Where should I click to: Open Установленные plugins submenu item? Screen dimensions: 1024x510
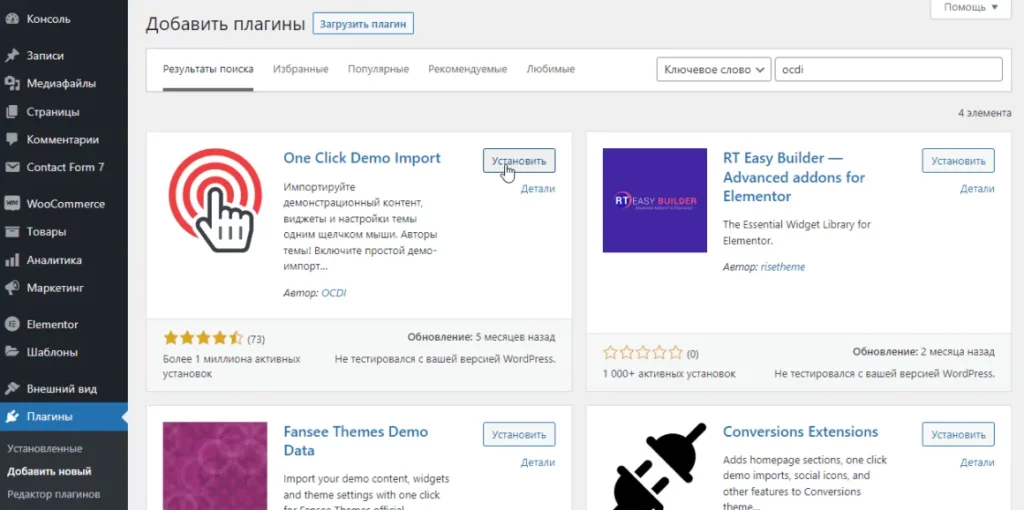tap(44, 449)
